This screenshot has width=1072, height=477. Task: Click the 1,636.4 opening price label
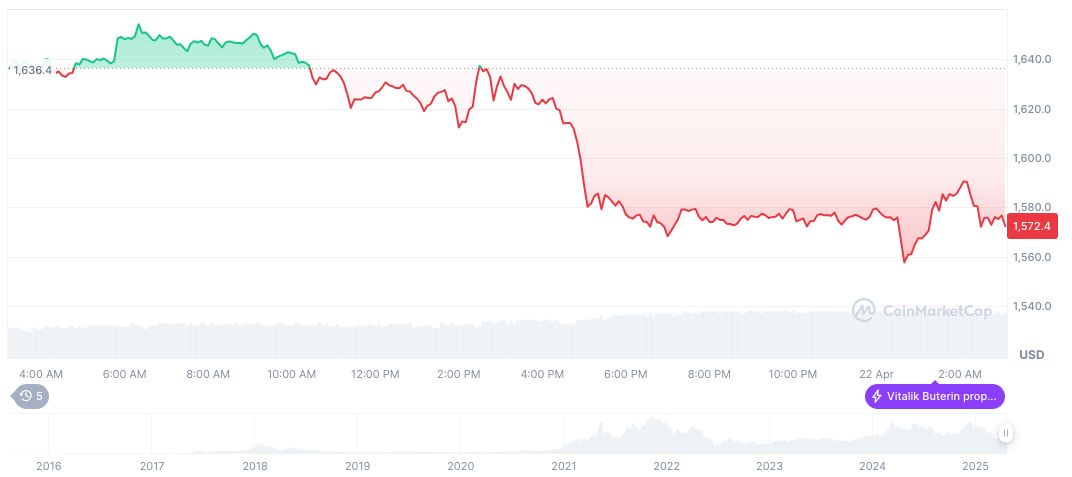pyautogui.click(x=33, y=70)
